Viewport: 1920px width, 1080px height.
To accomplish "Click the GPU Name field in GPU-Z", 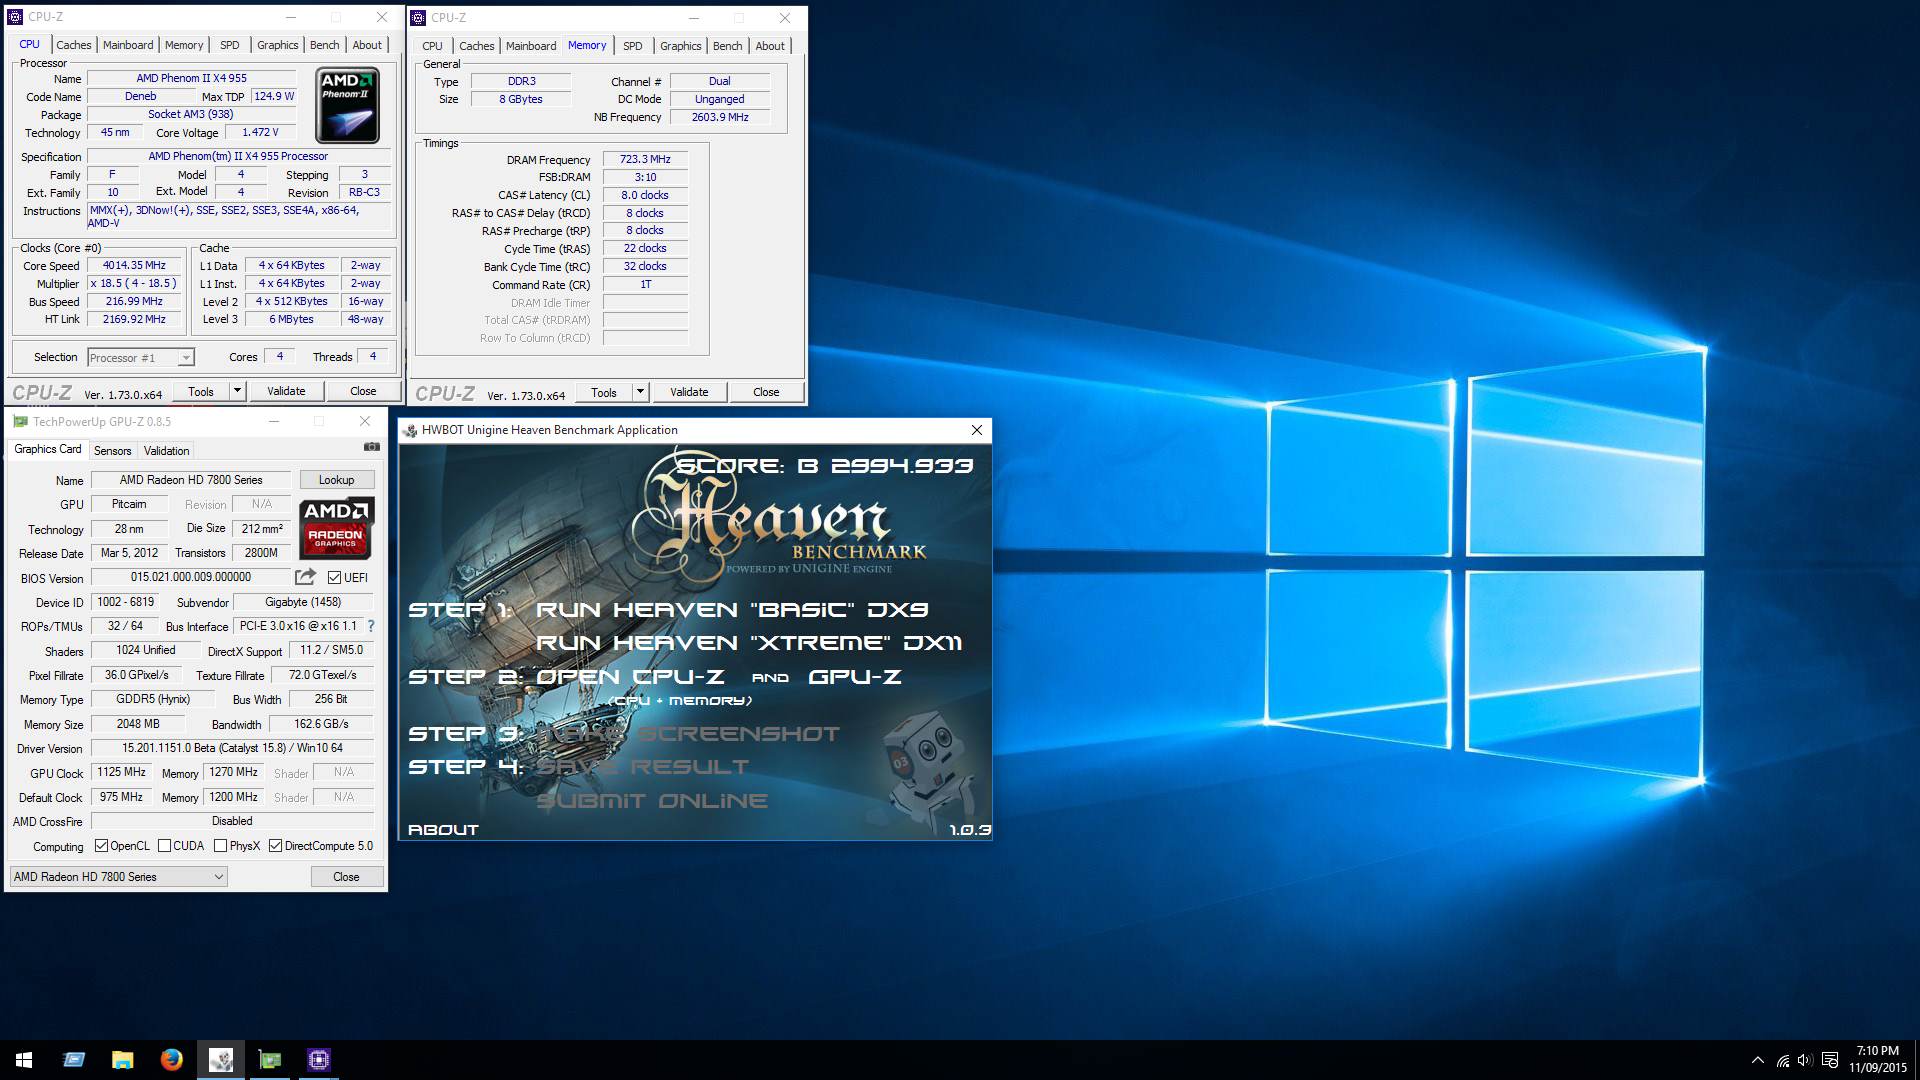I will click(x=191, y=480).
